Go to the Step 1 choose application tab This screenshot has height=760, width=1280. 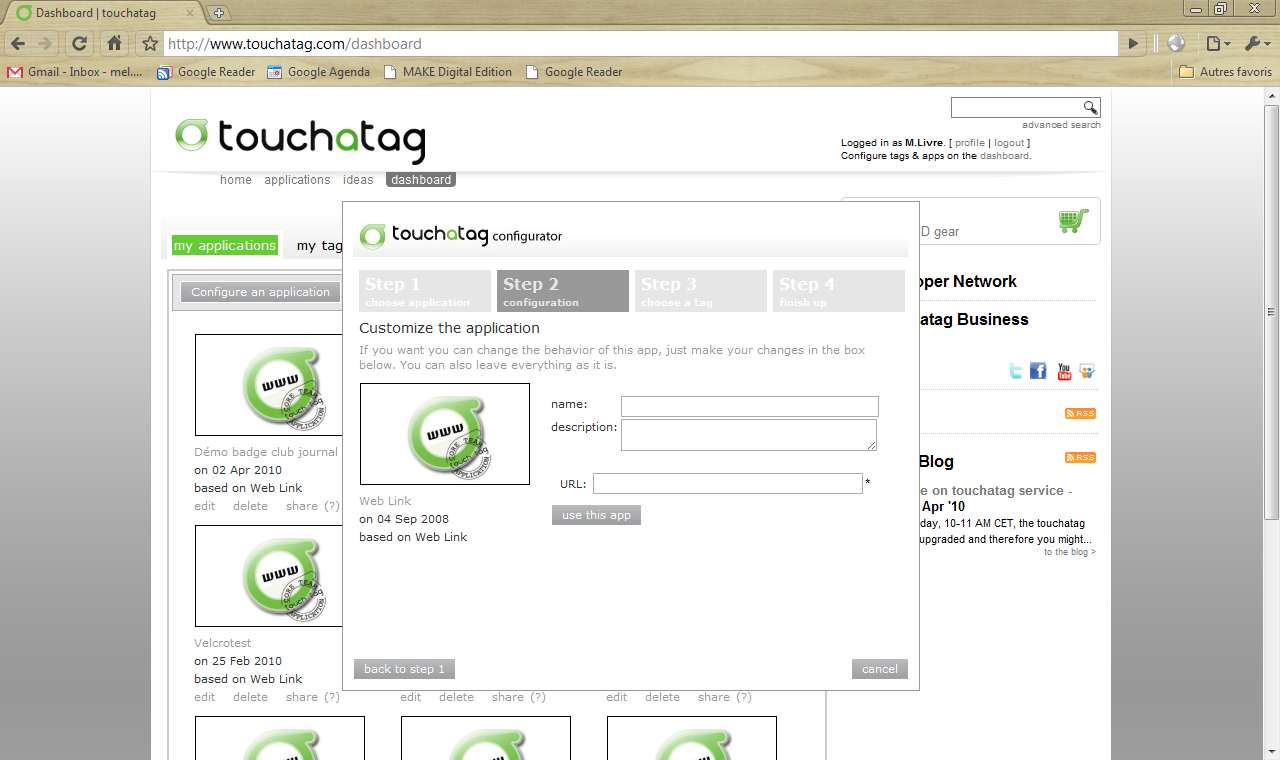(x=425, y=291)
